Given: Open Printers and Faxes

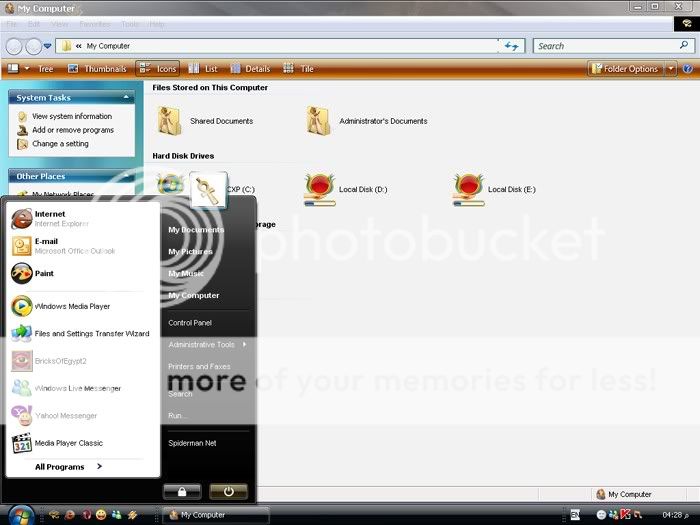Looking at the screenshot, I should coord(199,366).
